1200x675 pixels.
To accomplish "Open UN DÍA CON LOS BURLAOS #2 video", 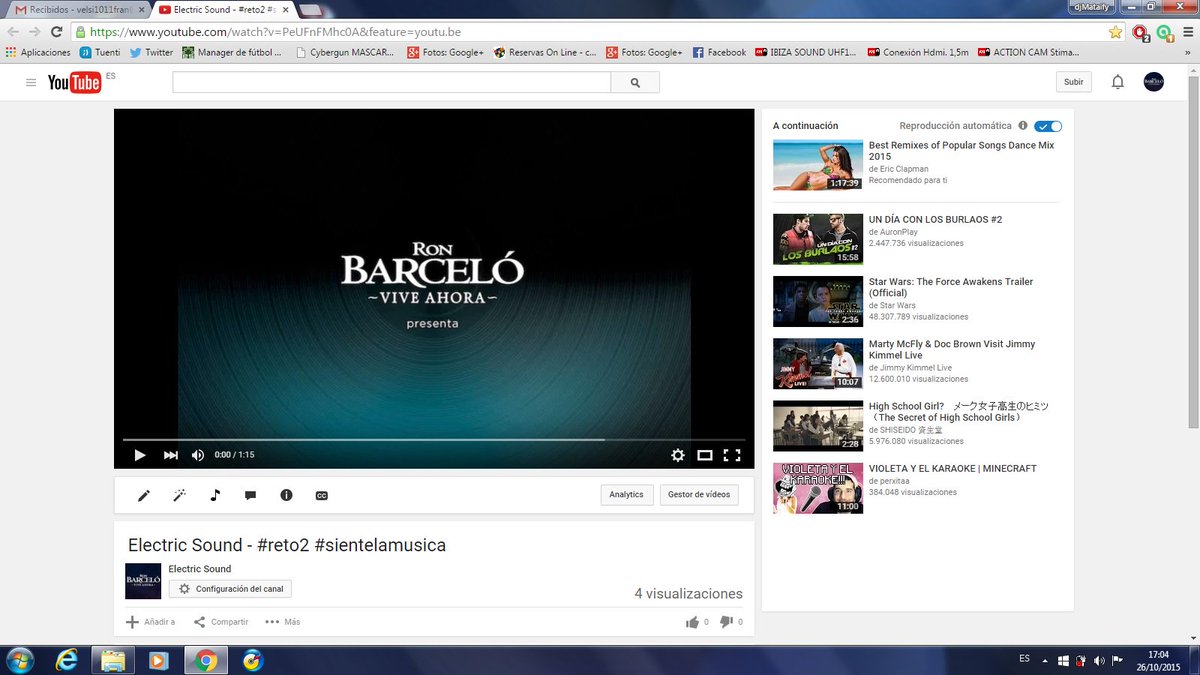I will point(935,219).
